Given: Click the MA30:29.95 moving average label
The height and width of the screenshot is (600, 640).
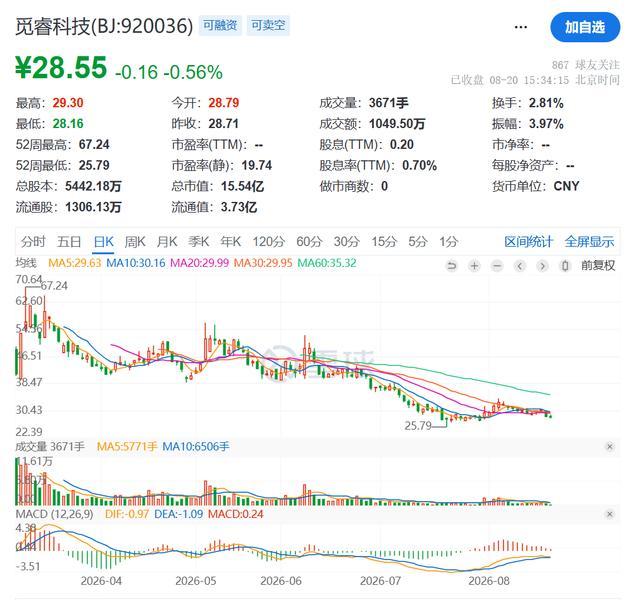Looking at the screenshot, I should (x=263, y=263).
